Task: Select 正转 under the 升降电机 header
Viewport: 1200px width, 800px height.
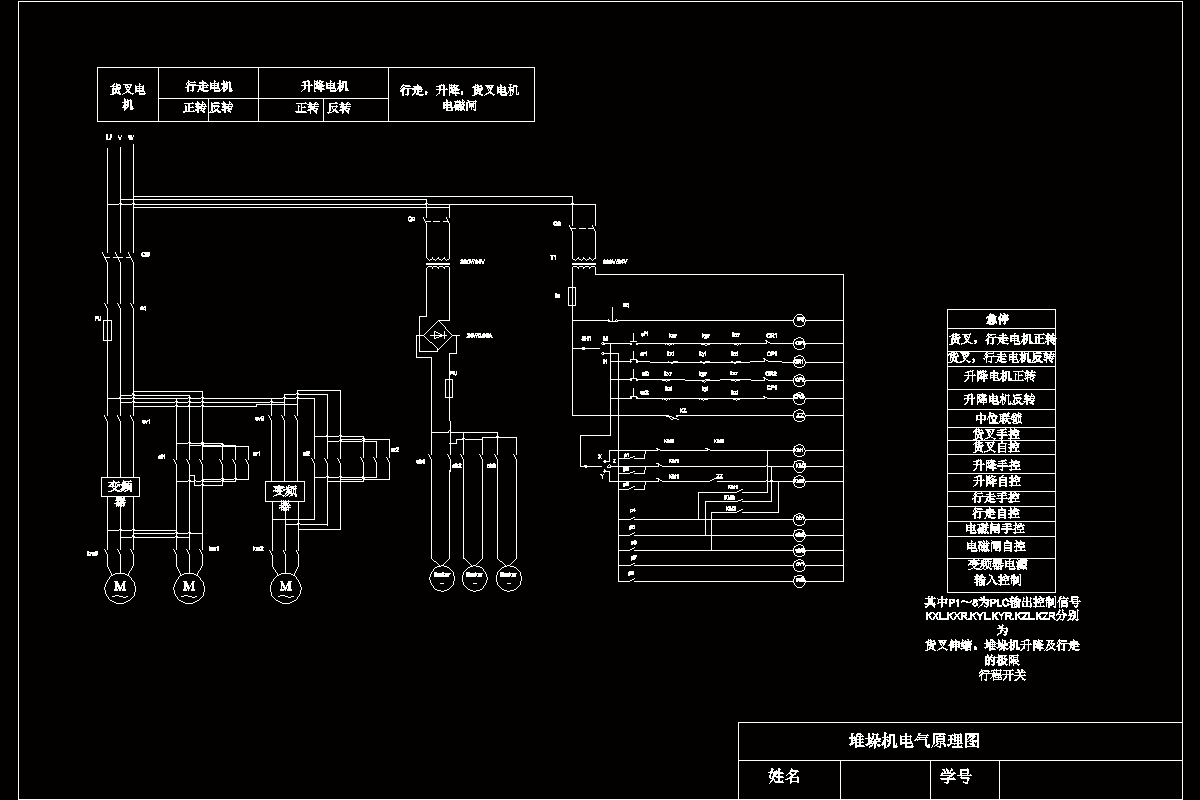Action: click(x=307, y=108)
